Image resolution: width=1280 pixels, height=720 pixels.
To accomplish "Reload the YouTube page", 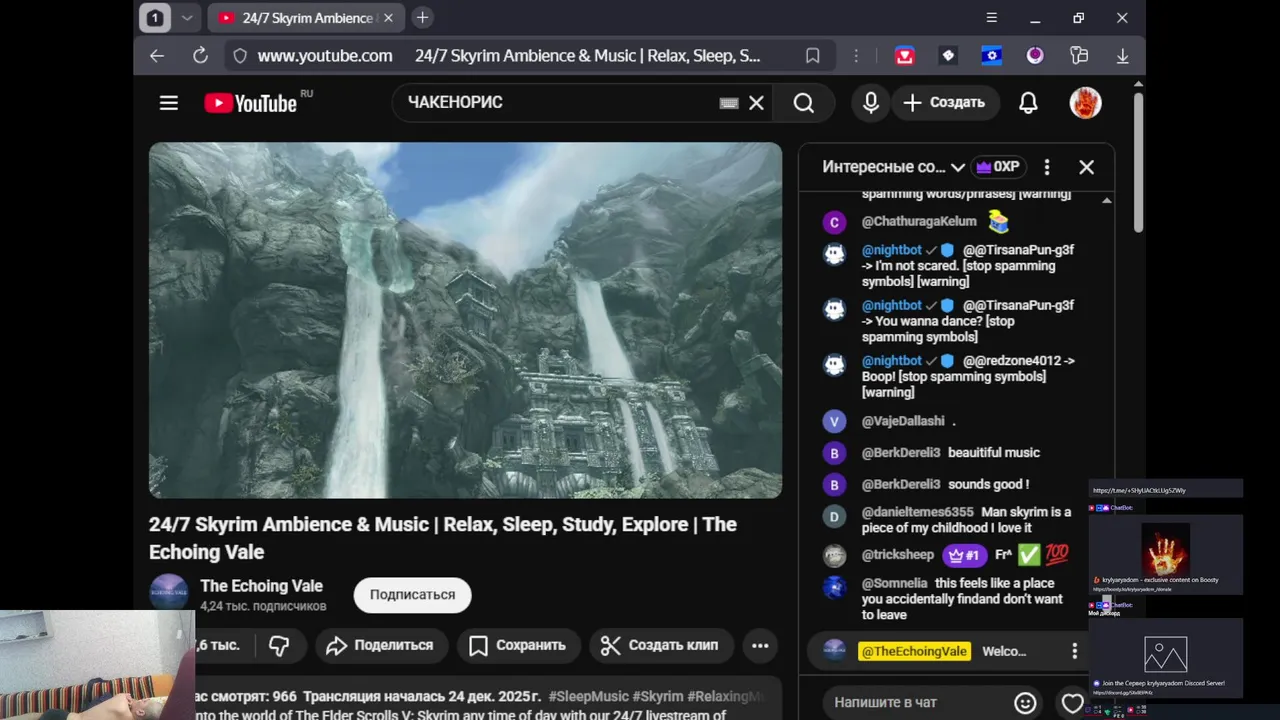I will [200, 56].
